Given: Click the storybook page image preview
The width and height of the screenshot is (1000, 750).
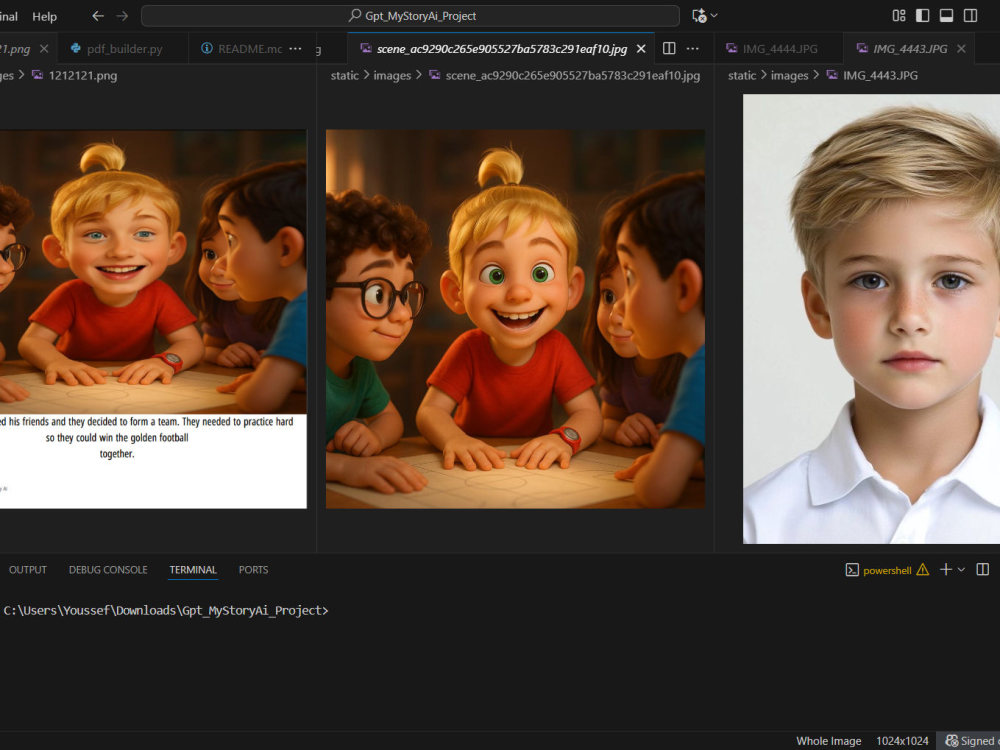Looking at the screenshot, I should [153, 319].
